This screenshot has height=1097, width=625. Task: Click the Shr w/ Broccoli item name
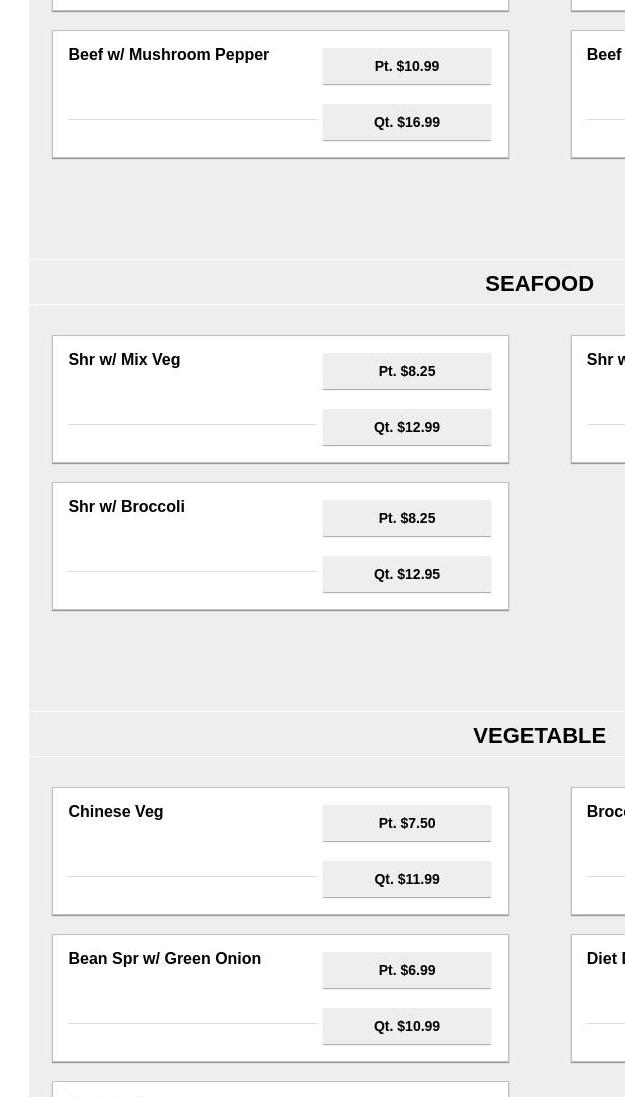126,507
